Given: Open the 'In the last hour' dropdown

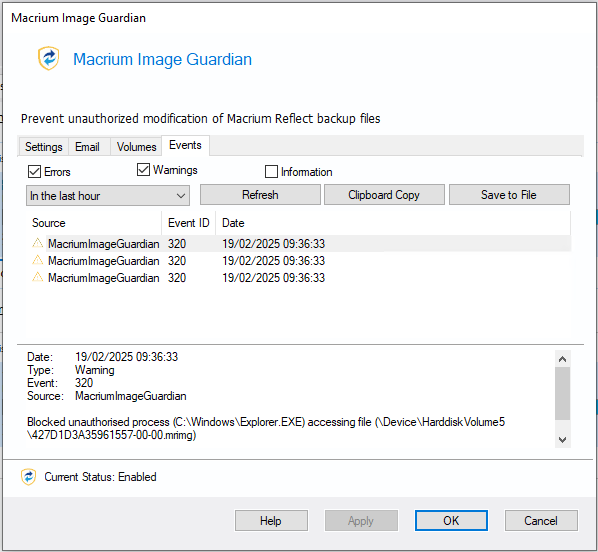Looking at the screenshot, I should 108,196.
